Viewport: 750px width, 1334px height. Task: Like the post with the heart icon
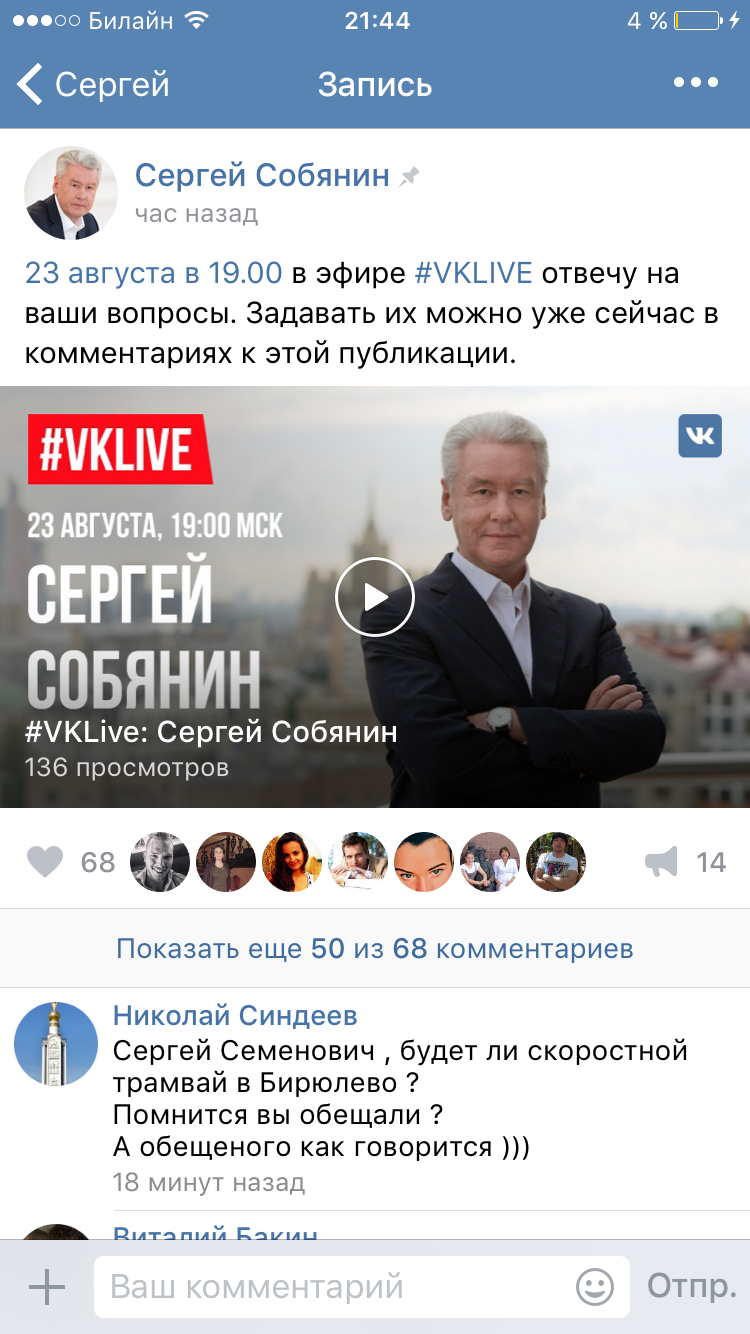click(44, 862)
